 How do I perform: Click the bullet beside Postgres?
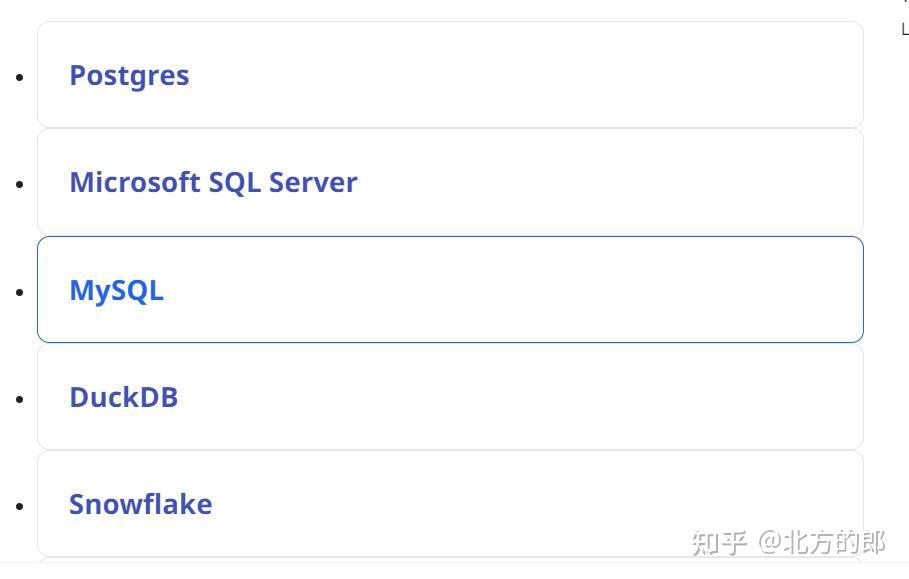coord(20,77)
